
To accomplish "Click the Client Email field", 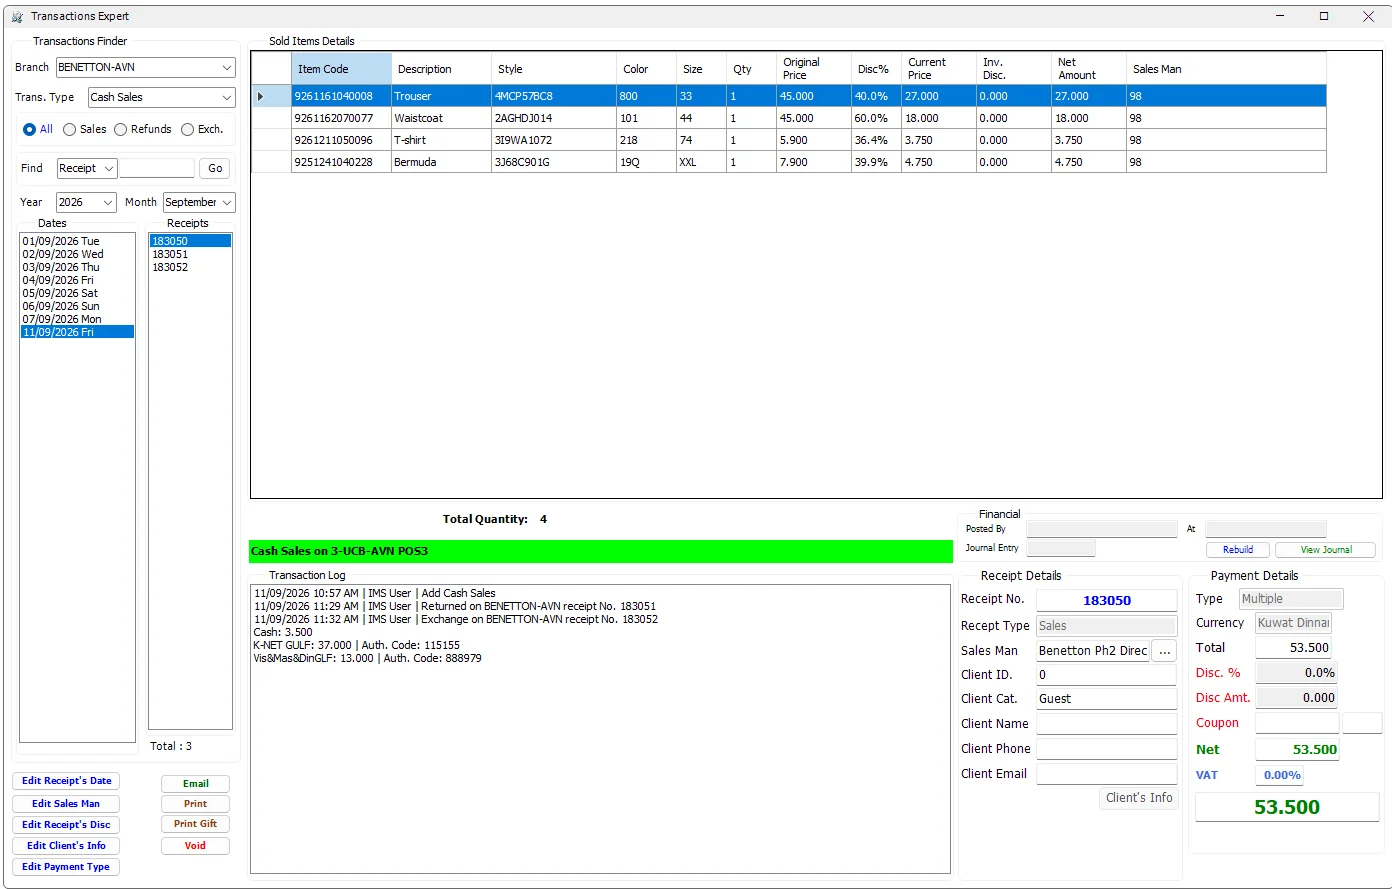I will click(x=1107, y=774).
